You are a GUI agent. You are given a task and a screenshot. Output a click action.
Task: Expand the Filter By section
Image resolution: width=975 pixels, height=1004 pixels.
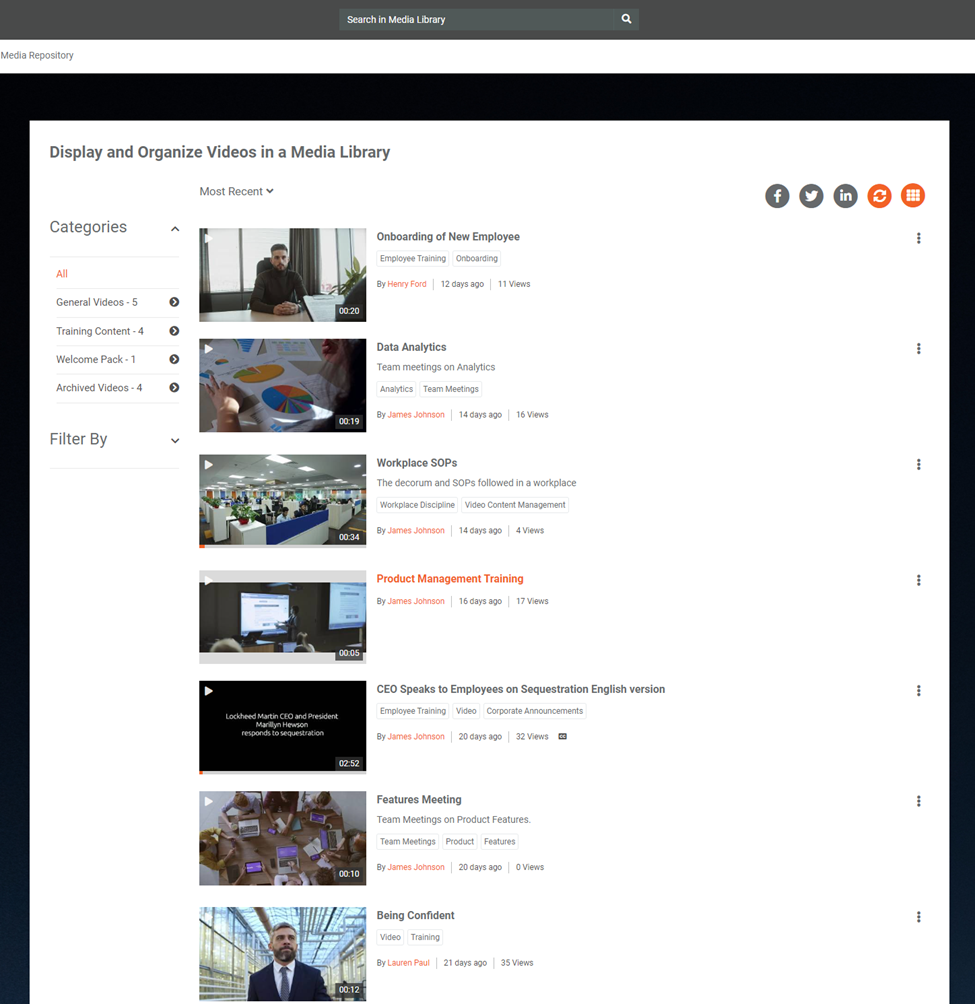(x=175, y=441)
